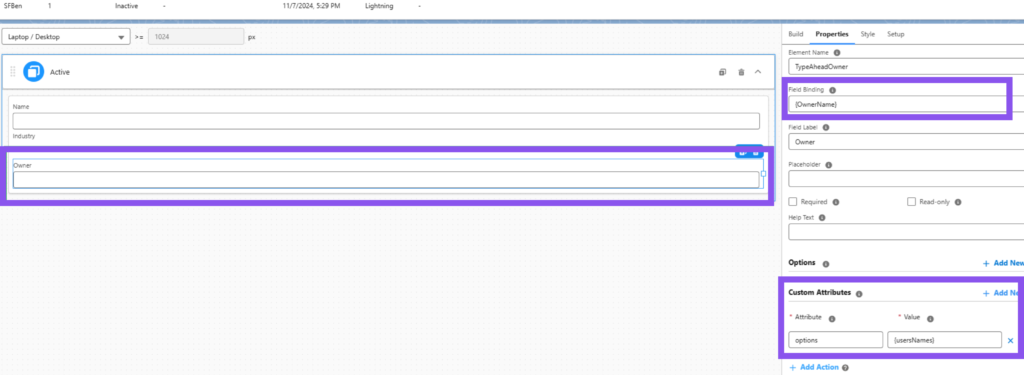Click the Name input field
1024x375 pixels.
pyautogui.click(x=386, y=121)
